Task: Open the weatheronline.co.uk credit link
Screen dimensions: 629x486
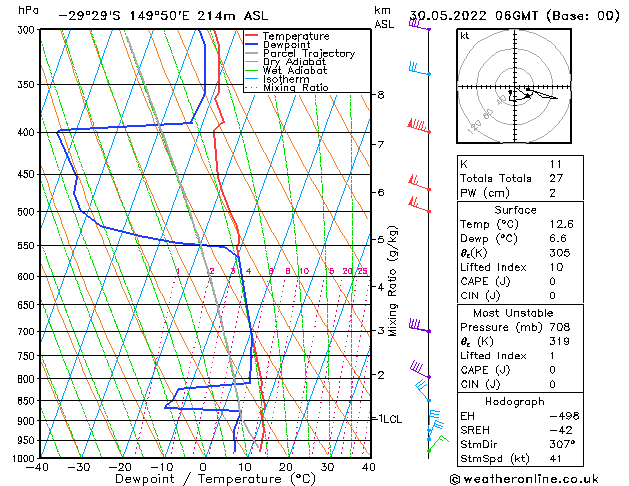Action: pyautogui.click(x=524, y=479)
